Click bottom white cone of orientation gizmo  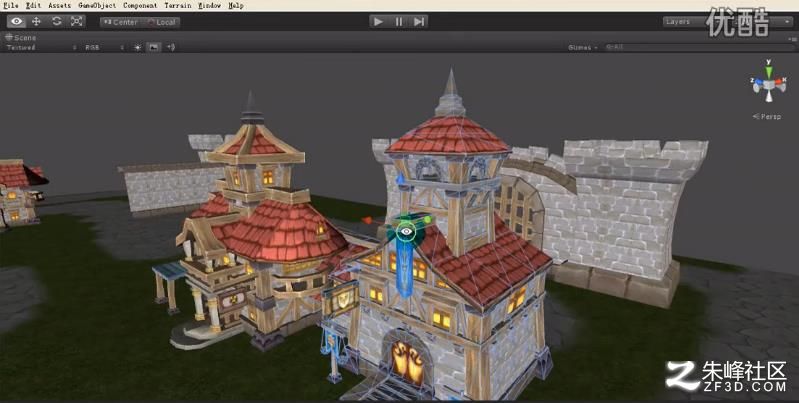[768, 96]
